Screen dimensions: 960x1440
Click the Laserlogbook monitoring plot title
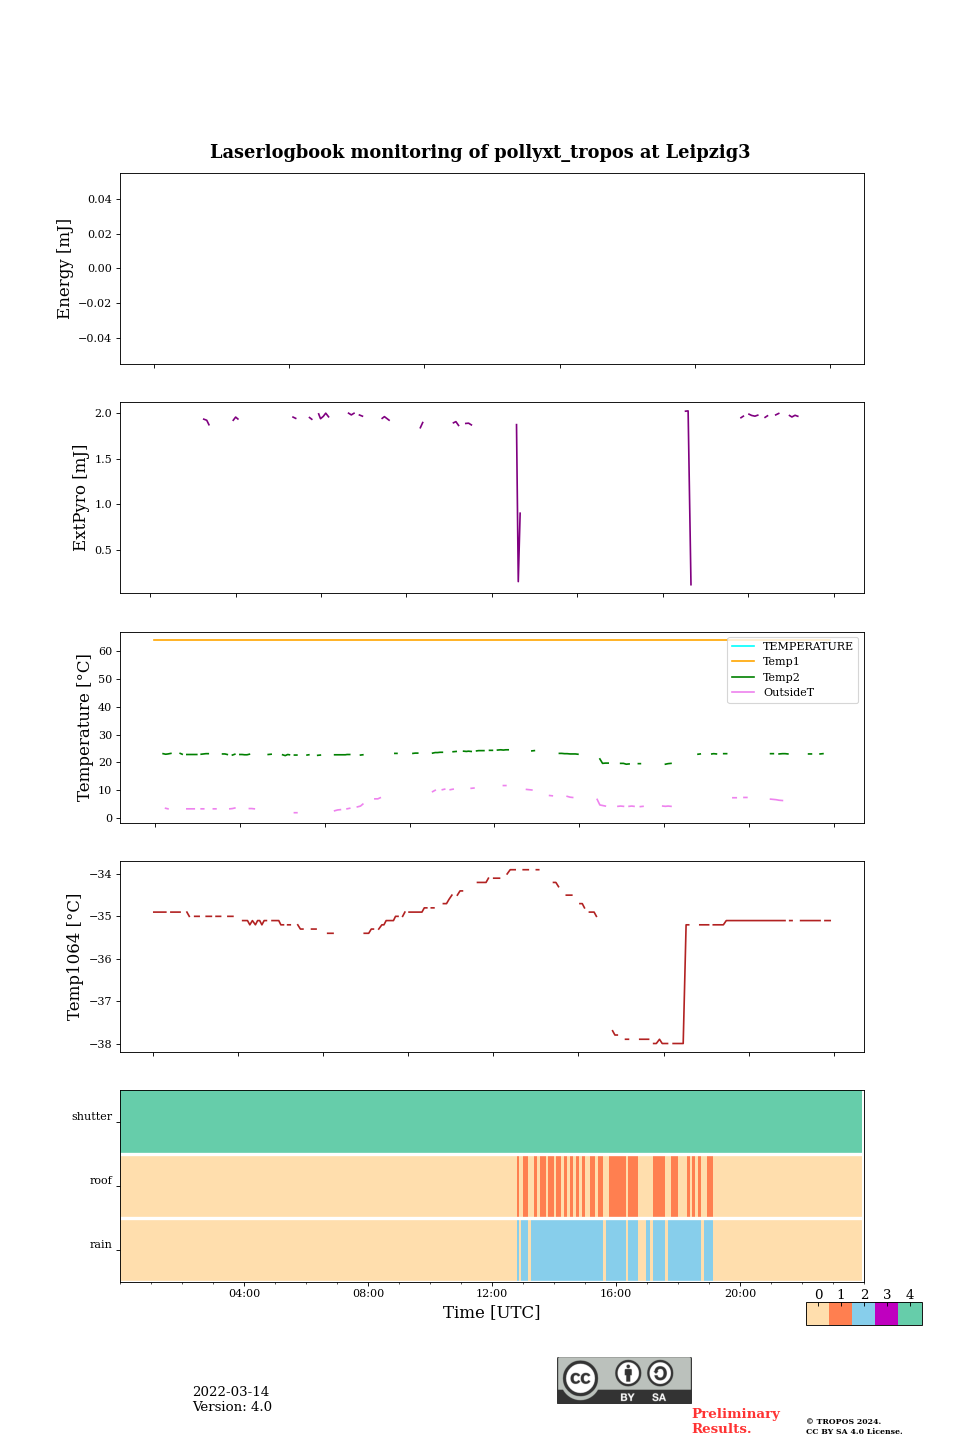(480, 152)
